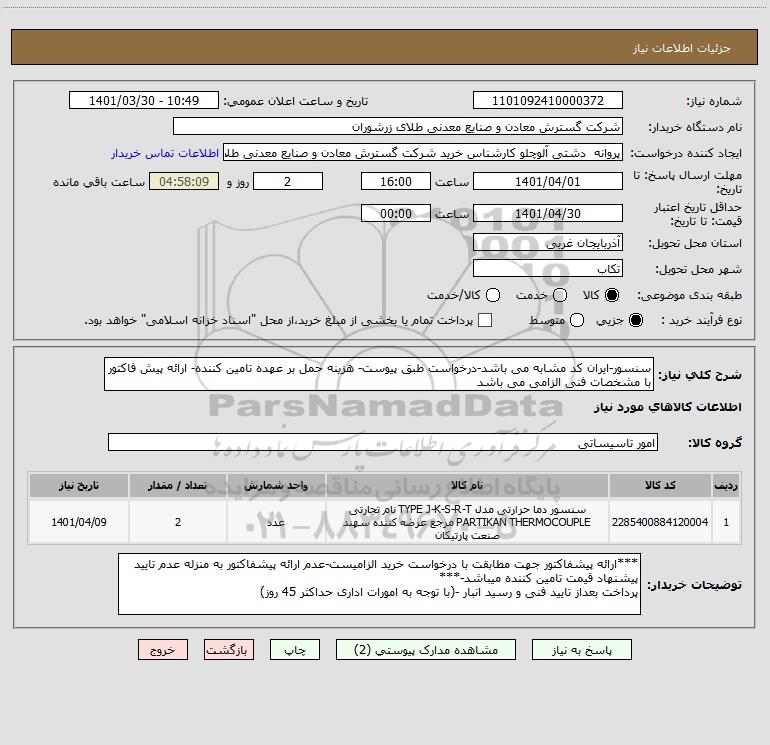770x745 pixels.
Task: Click the quantity cell showing 2 in table
Action: click(178, 522)
